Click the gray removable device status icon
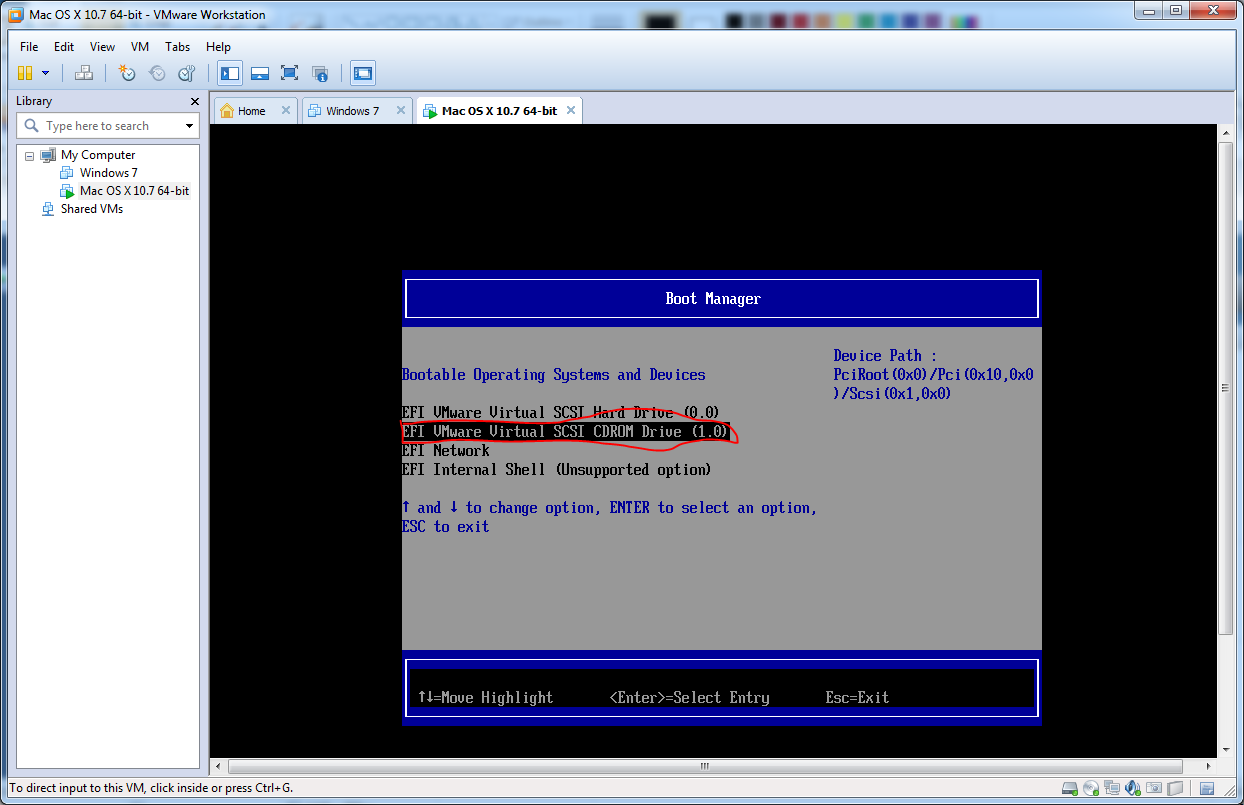Image resolution: width=1244 pixels, height=805 pixels. point(1175,789)
